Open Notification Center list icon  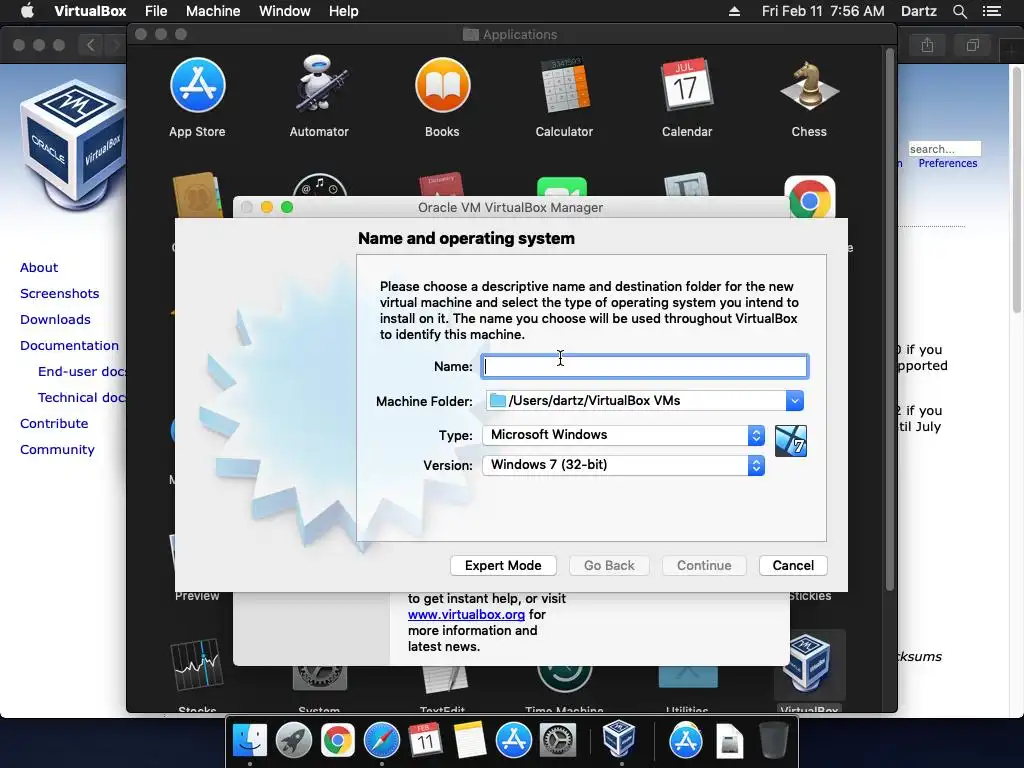992,11
